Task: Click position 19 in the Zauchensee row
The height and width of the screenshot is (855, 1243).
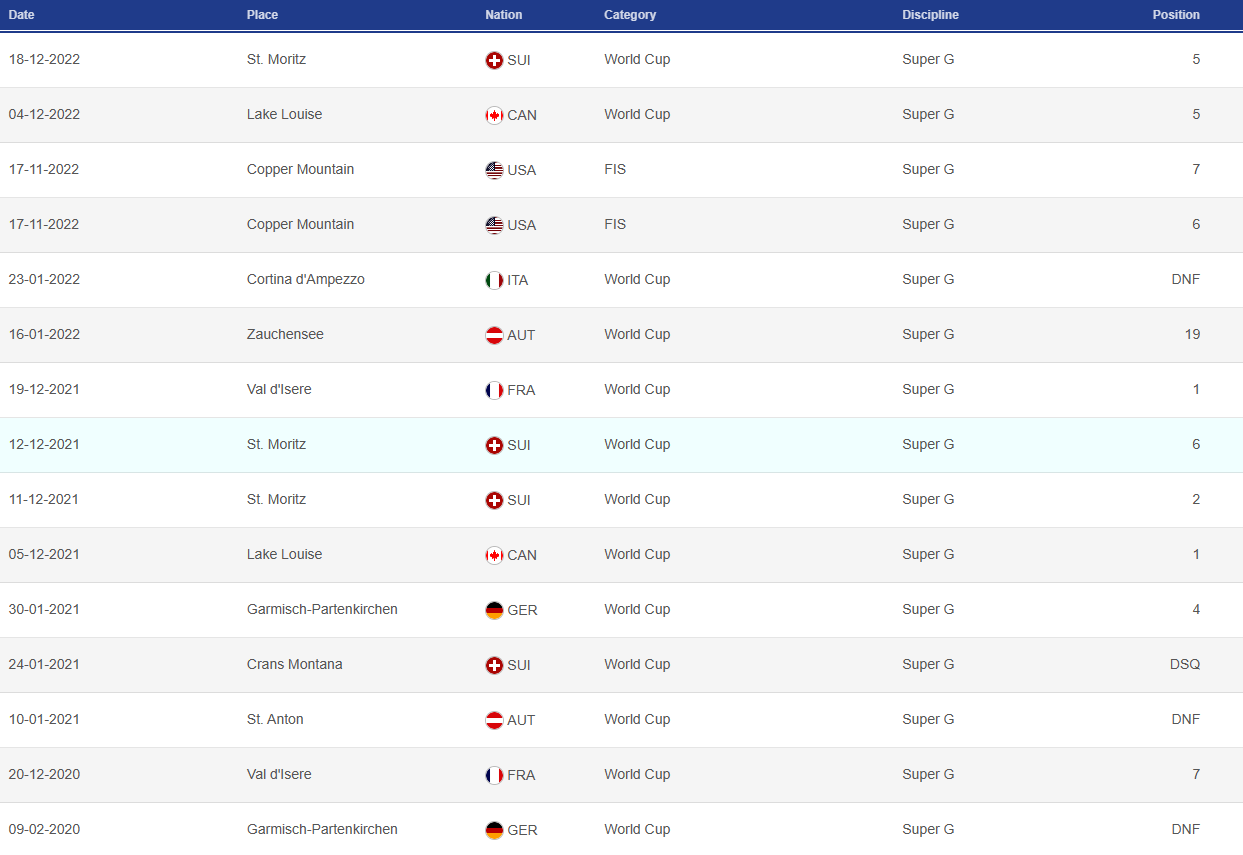Action: click(1192, 334)
